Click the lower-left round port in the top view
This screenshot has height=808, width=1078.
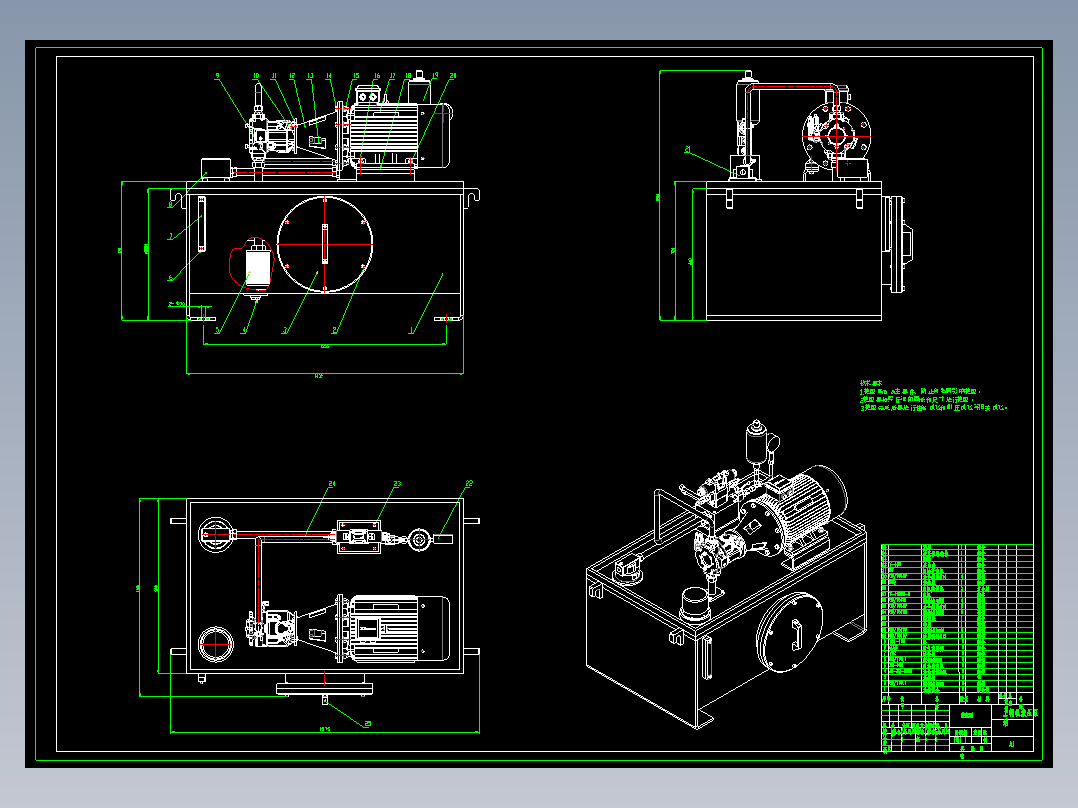(216, 644)
